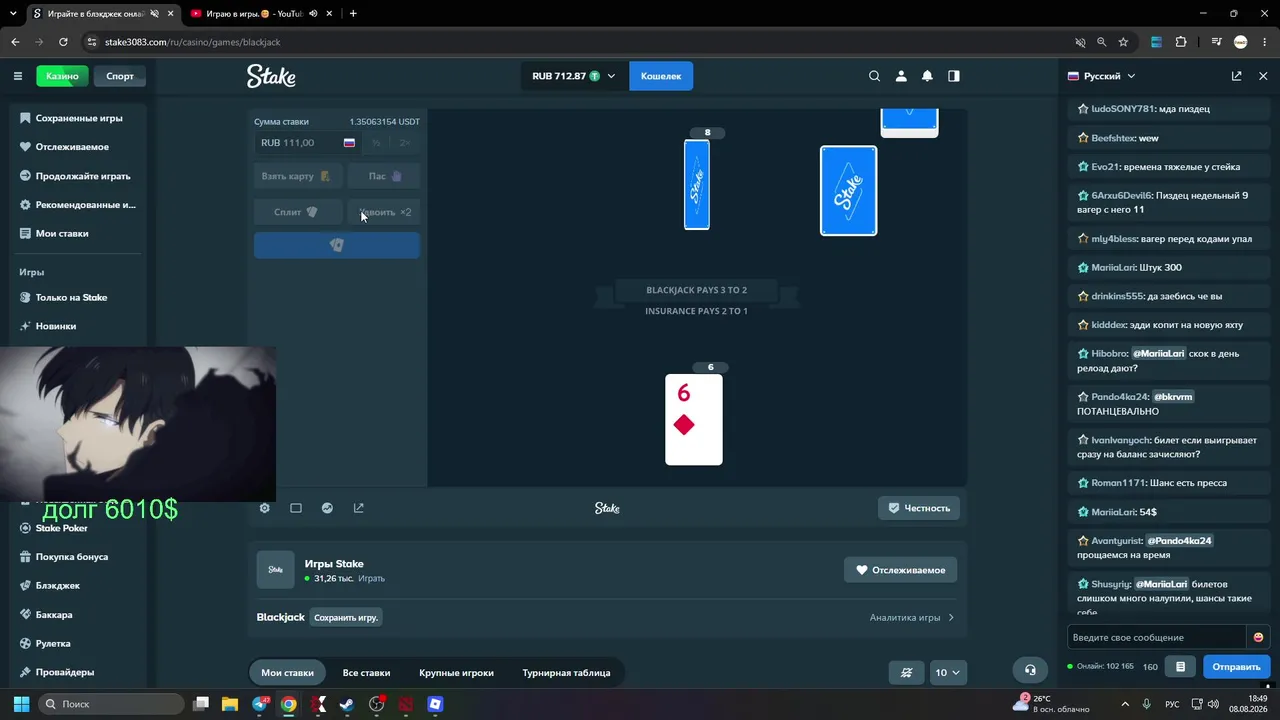The height and width of the screenshot is (720, 1280).
Task: Expand the 10 rows-per-page dropdown
Action: coord(947,673)
